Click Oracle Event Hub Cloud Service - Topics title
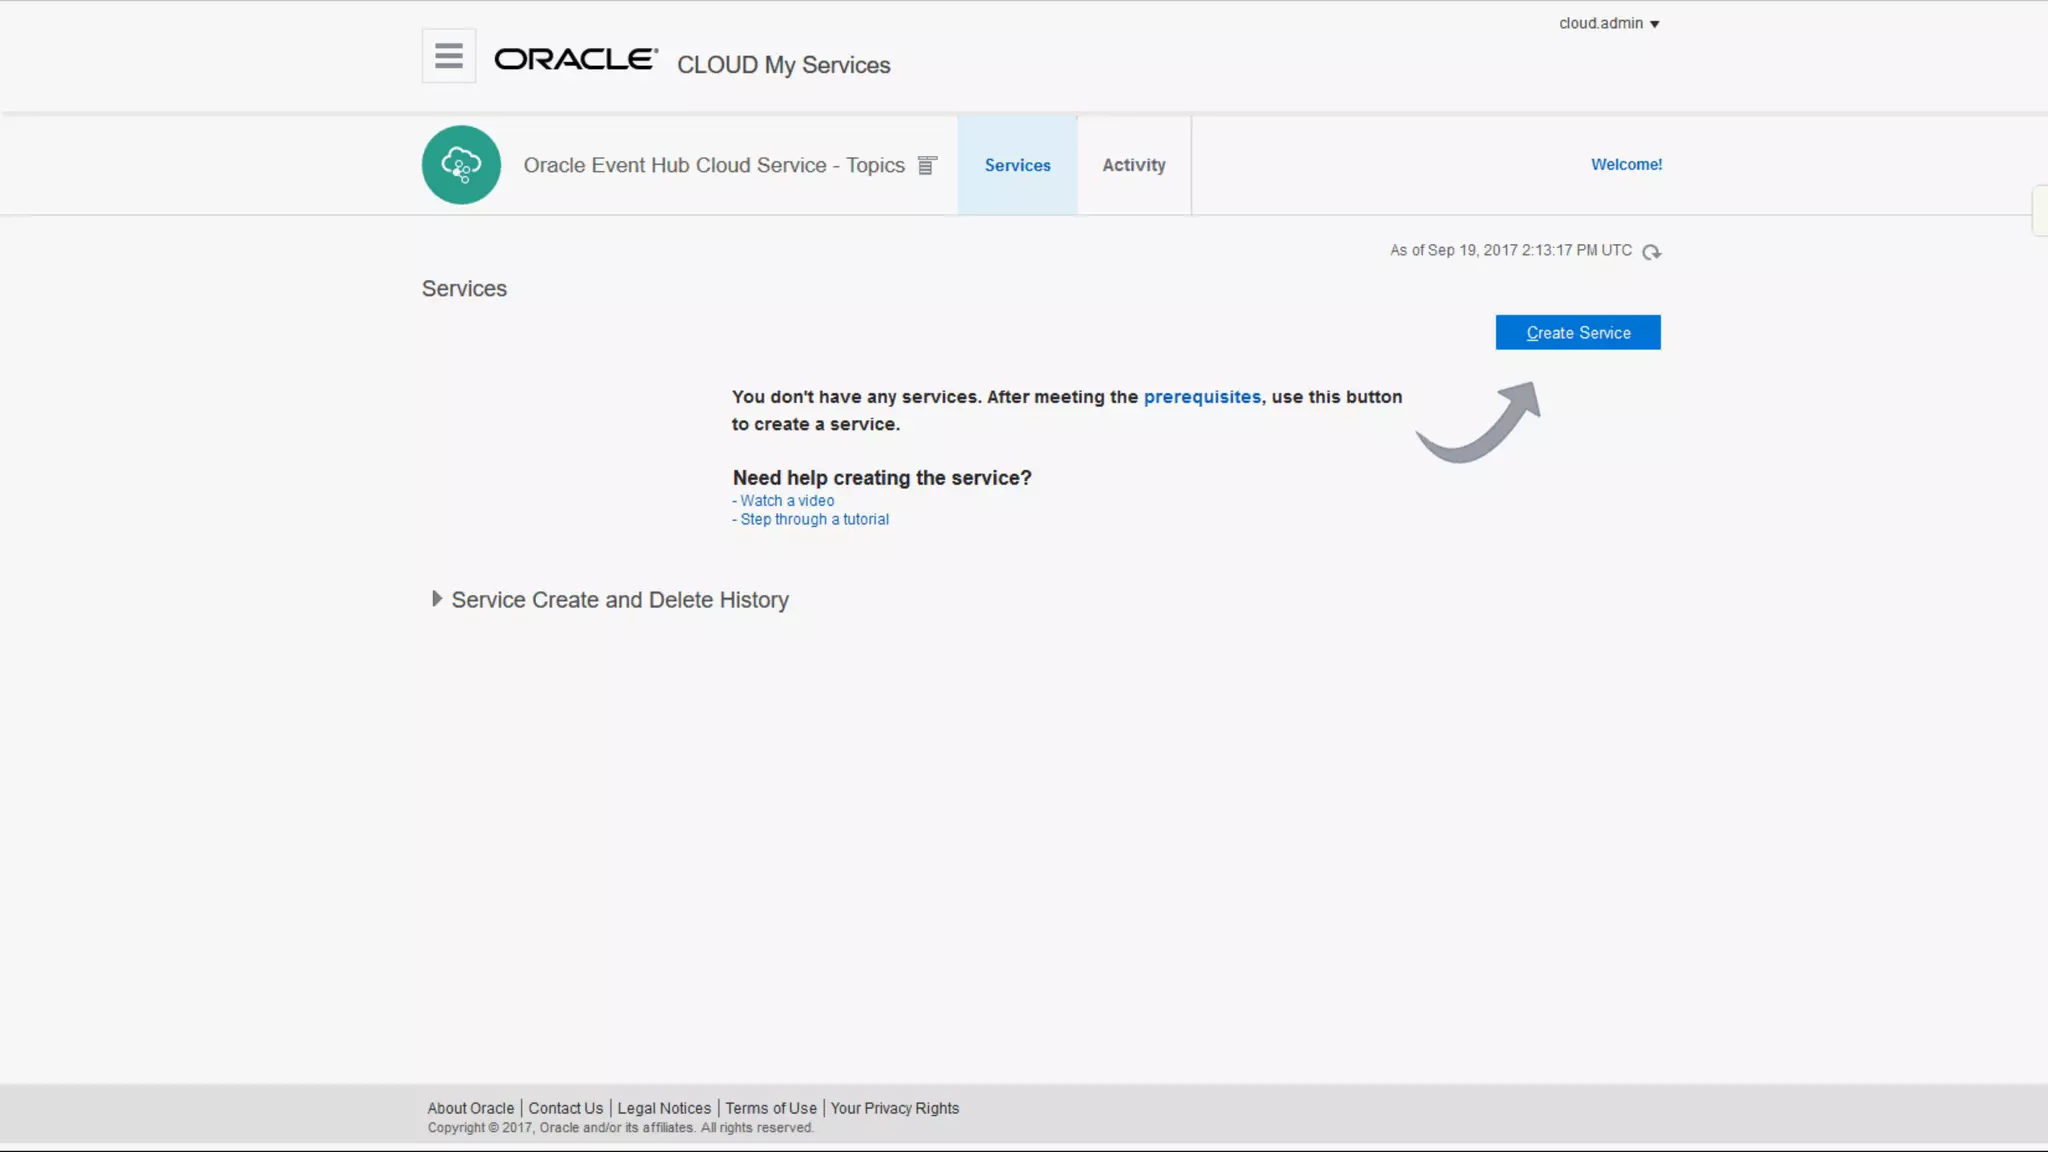 click(714, 165)
